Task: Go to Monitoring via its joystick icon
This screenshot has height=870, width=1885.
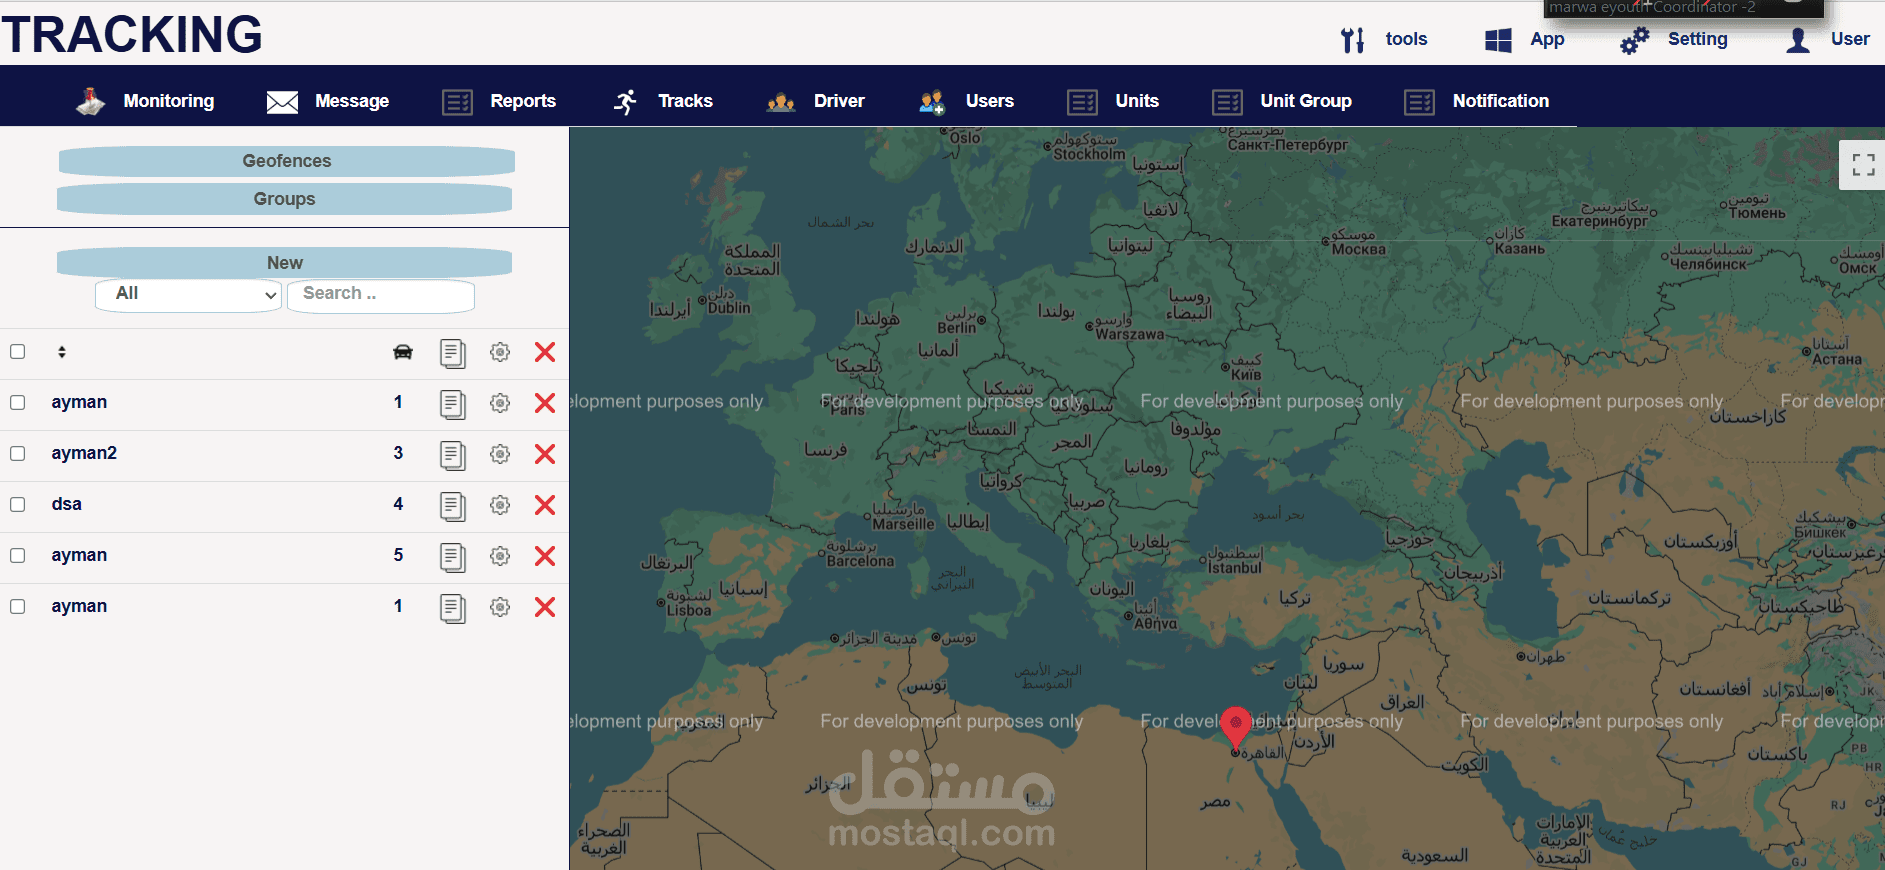Action: (91, 101)
